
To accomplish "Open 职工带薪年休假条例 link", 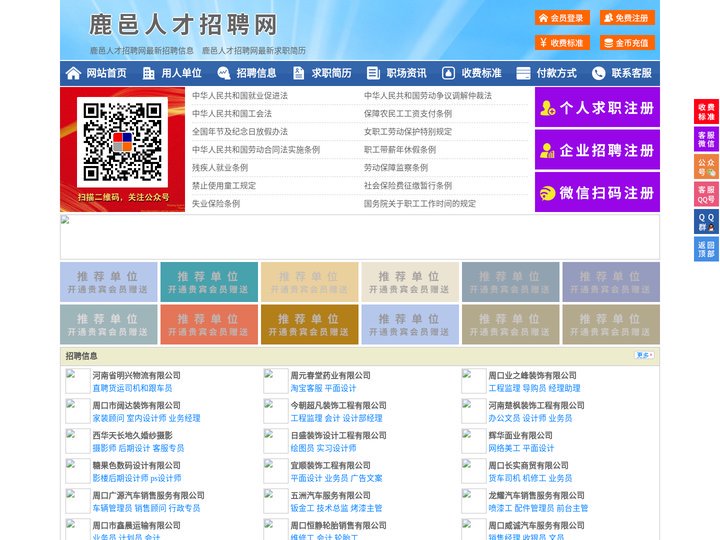I will (400, 150).
